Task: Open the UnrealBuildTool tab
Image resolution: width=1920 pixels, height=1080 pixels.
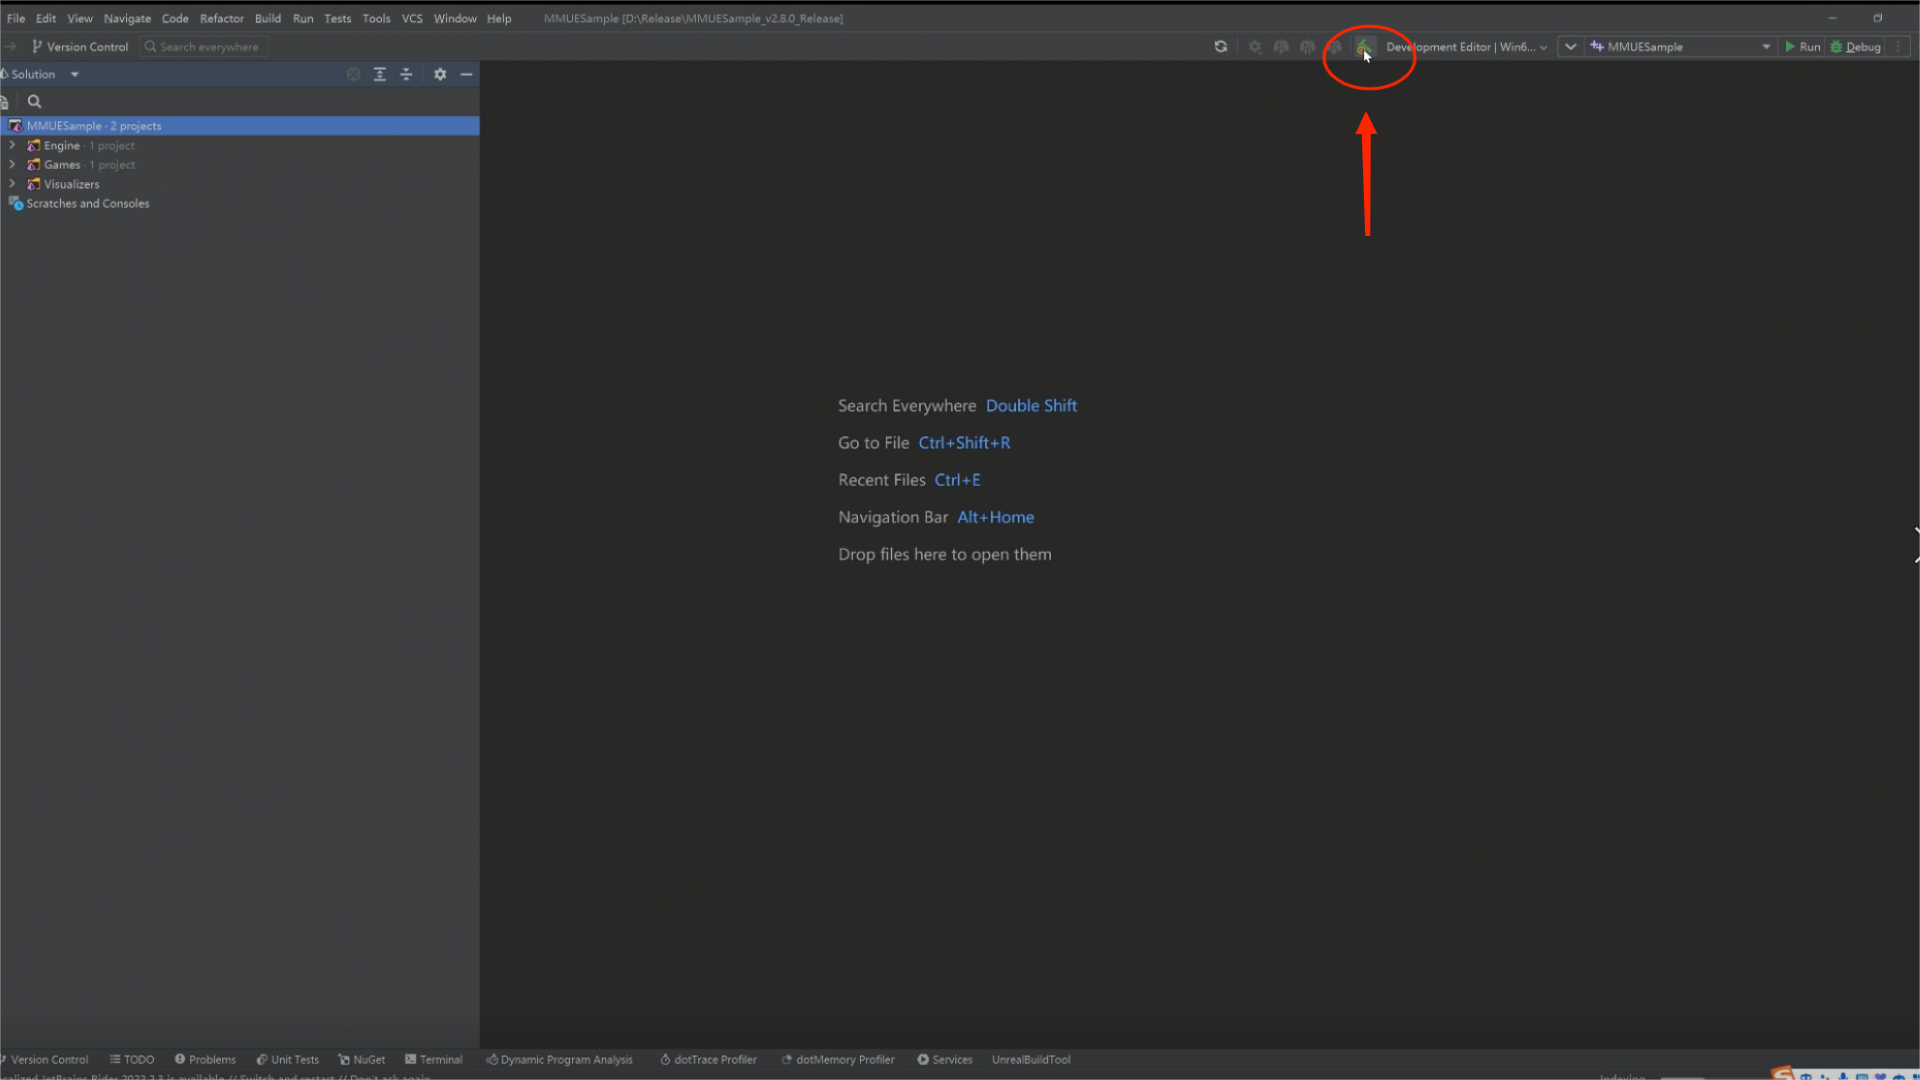Action: click(1031, 1059)
